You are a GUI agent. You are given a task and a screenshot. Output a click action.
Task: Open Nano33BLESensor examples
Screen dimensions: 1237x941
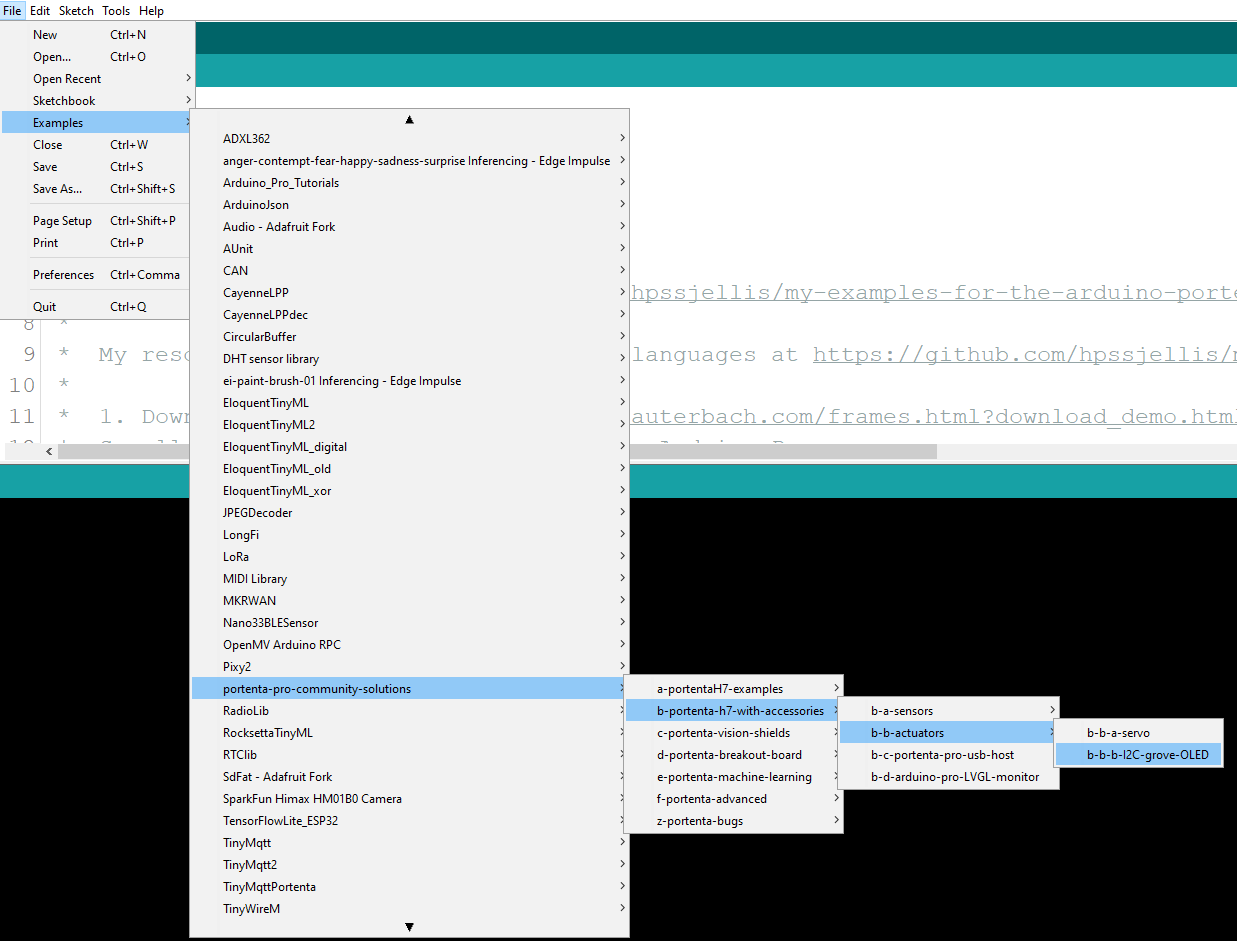point(410,623)
